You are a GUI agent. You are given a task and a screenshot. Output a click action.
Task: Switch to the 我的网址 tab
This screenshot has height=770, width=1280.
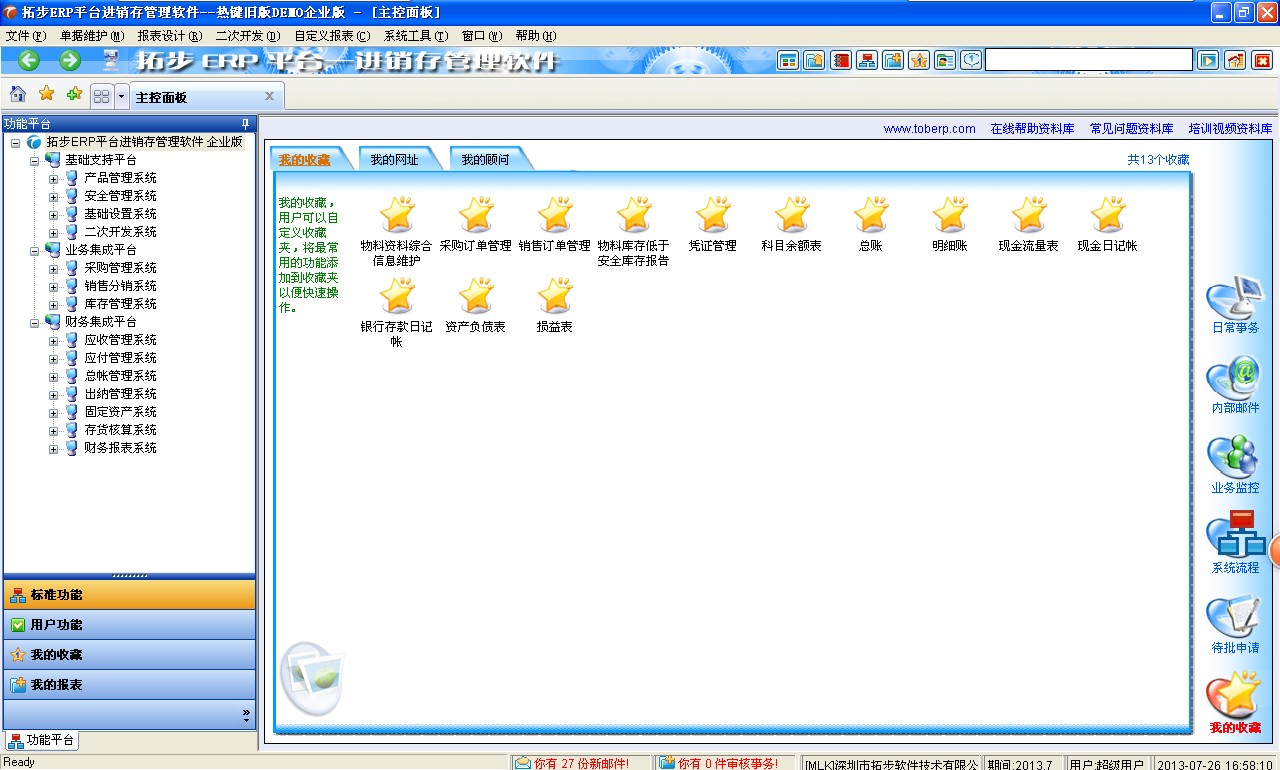point(394,160)
